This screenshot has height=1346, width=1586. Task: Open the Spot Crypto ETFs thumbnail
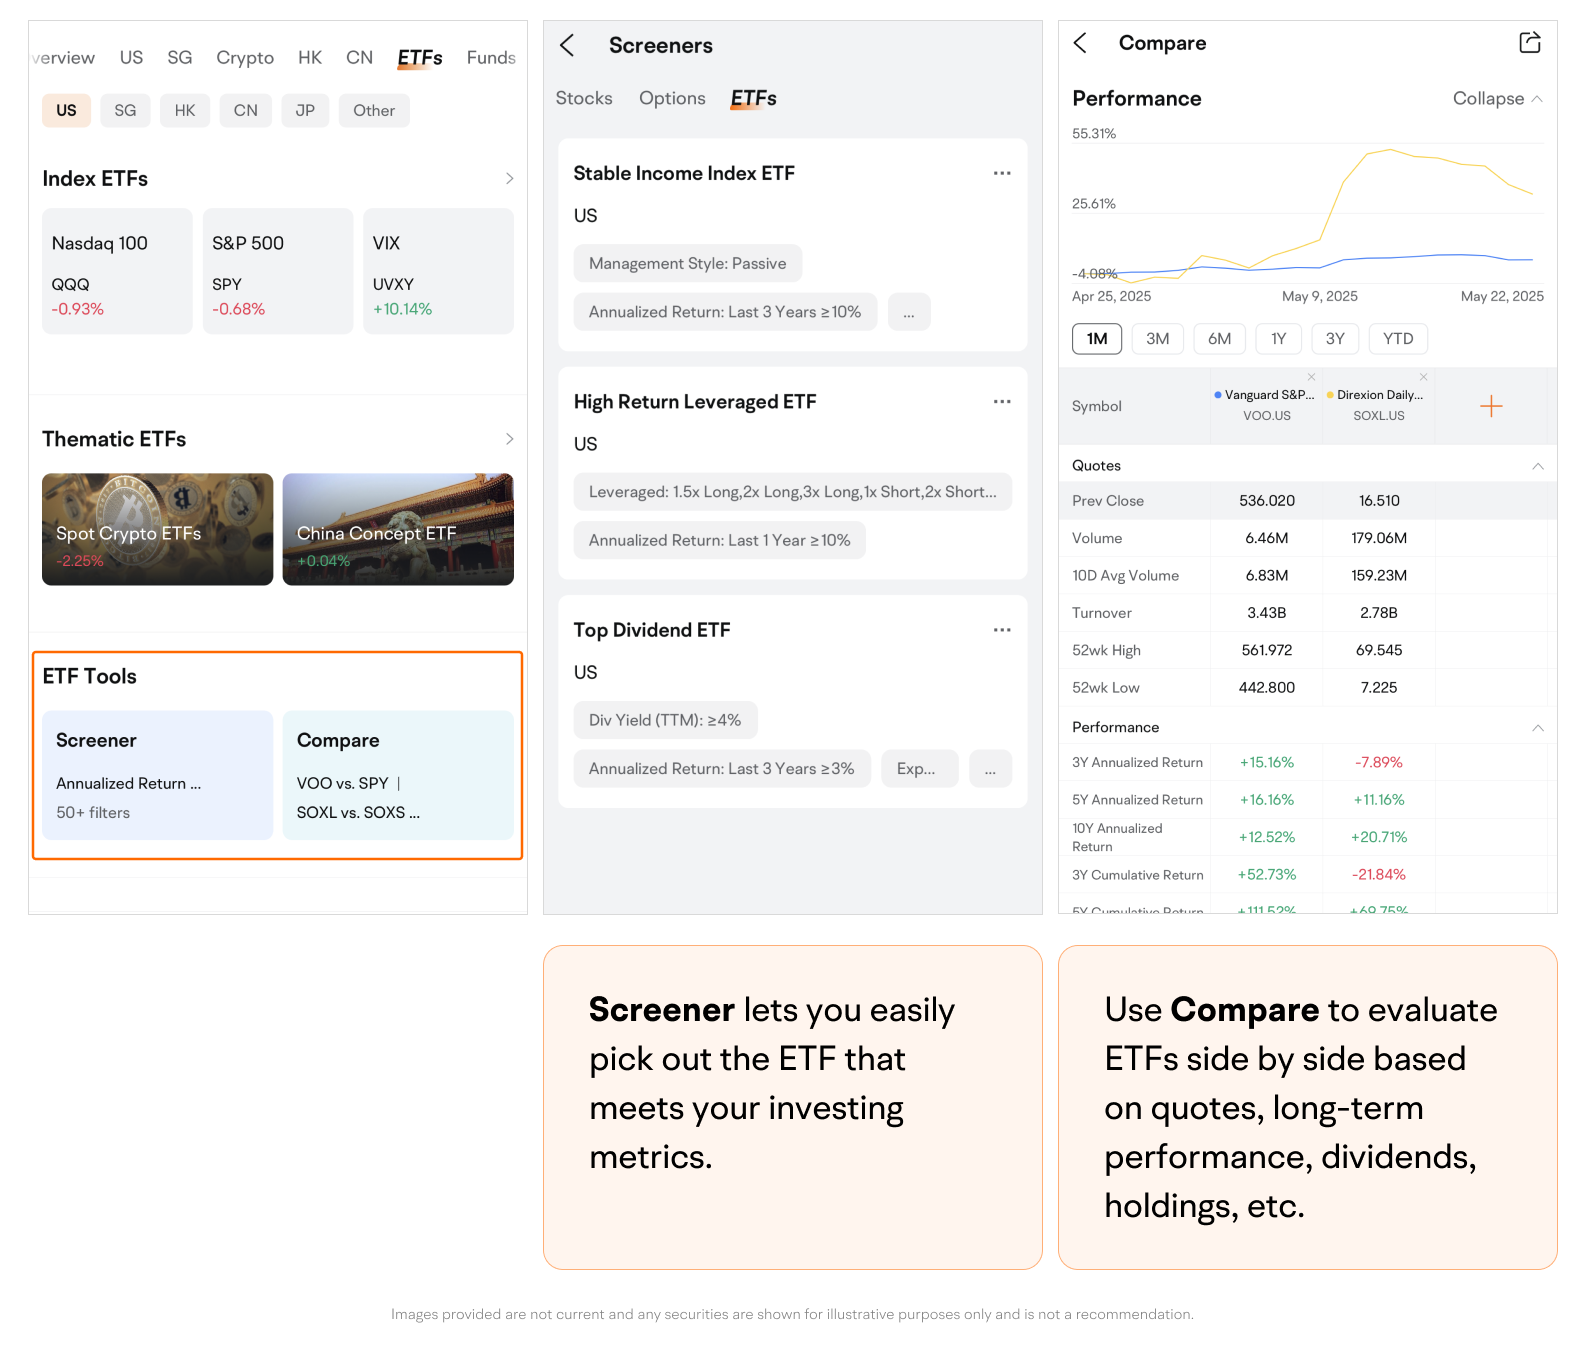tap(157, 529)
